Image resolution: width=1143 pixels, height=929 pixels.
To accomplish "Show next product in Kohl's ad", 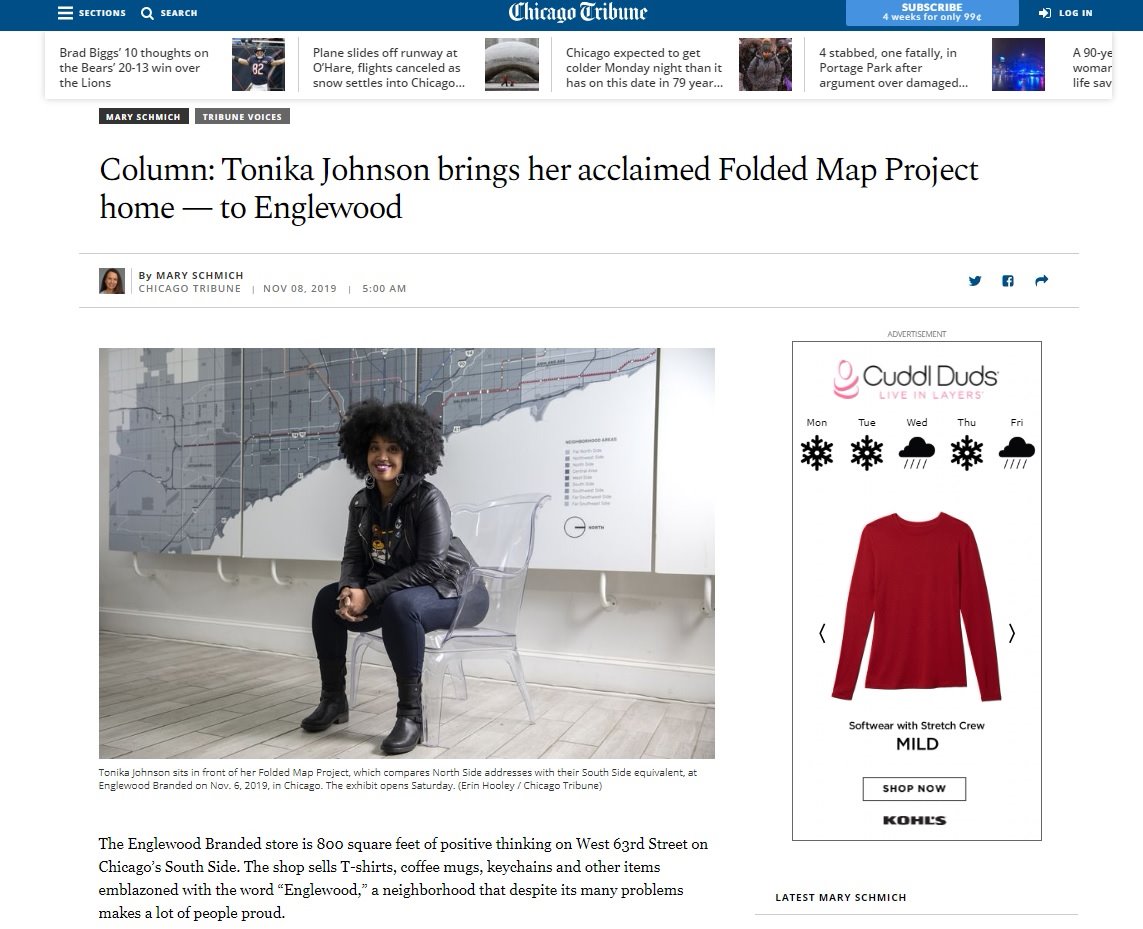I will pyautogui.click(x=1012, y=633).
